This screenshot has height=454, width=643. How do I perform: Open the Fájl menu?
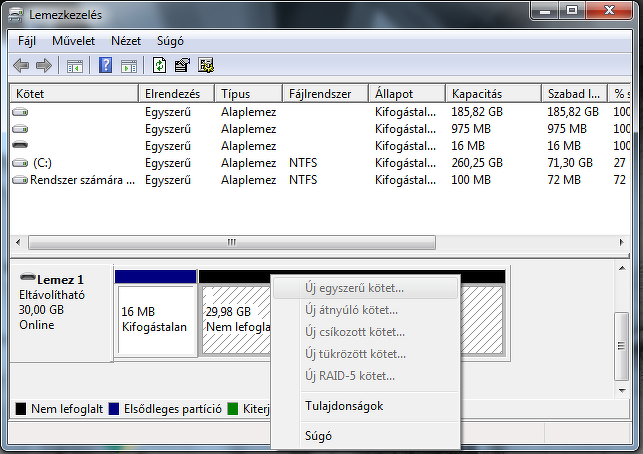[x=27, y=41]
